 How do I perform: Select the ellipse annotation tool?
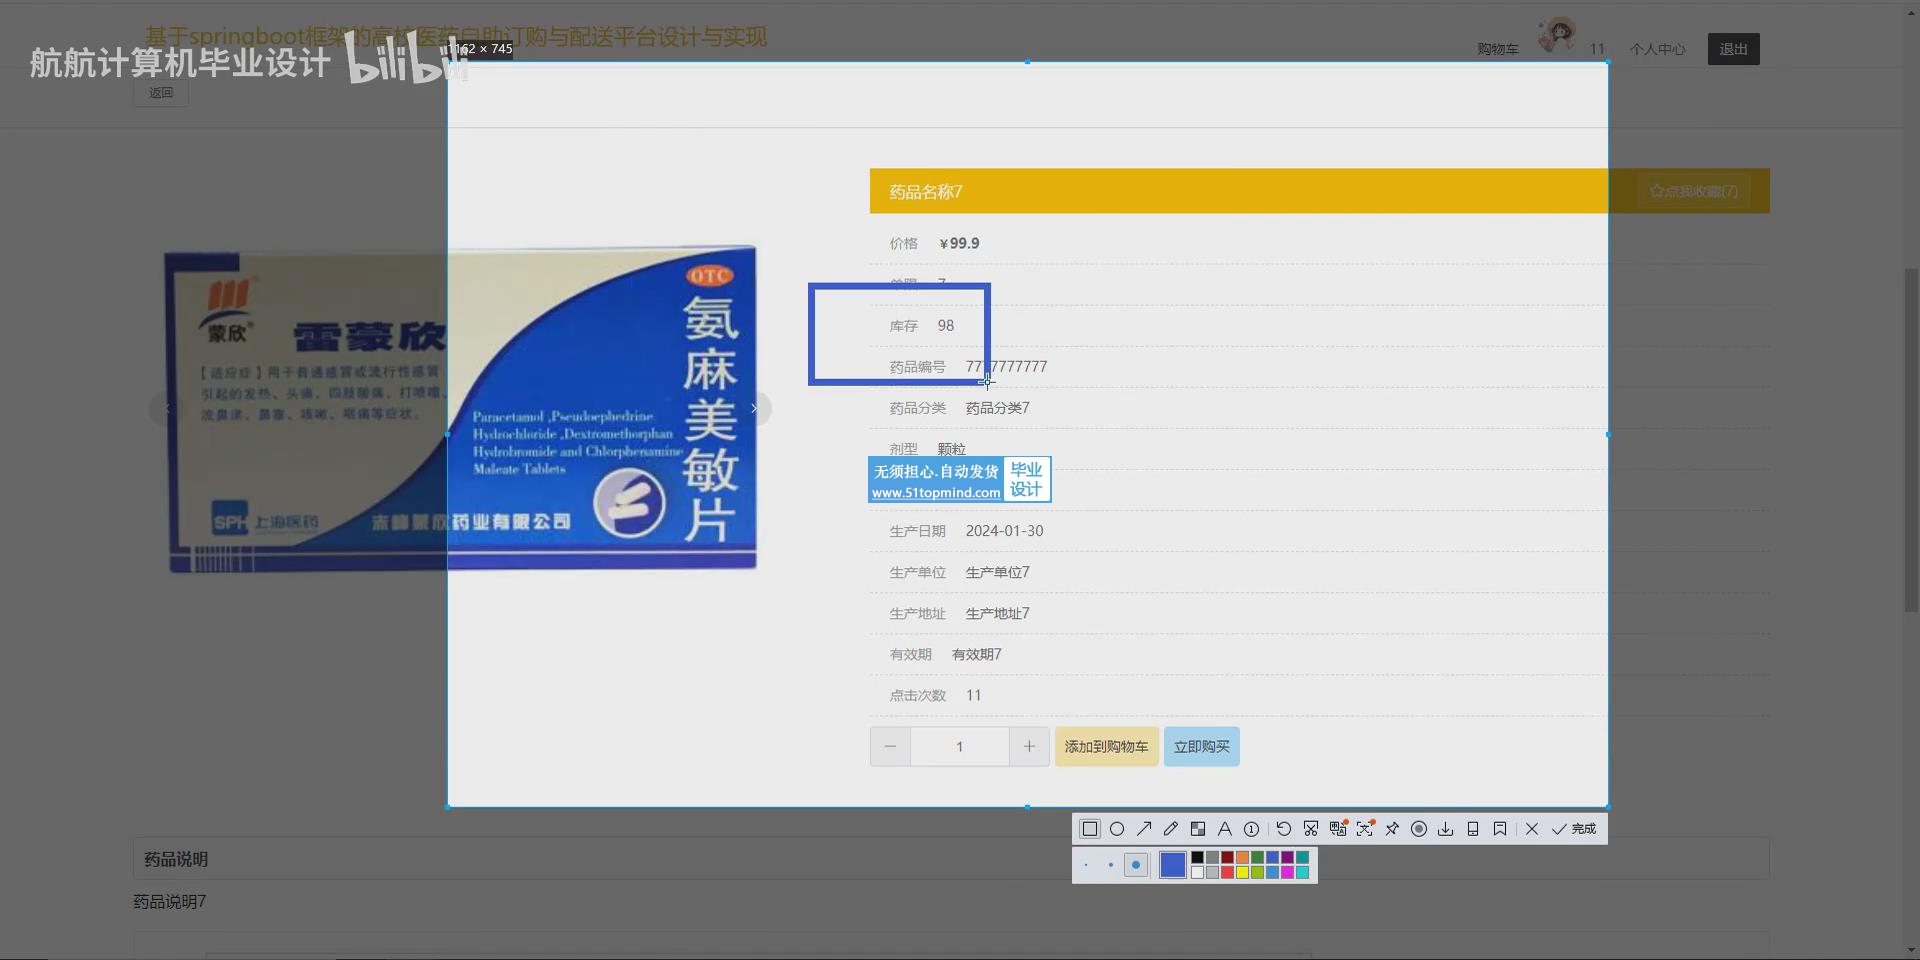click(1117, 829)
